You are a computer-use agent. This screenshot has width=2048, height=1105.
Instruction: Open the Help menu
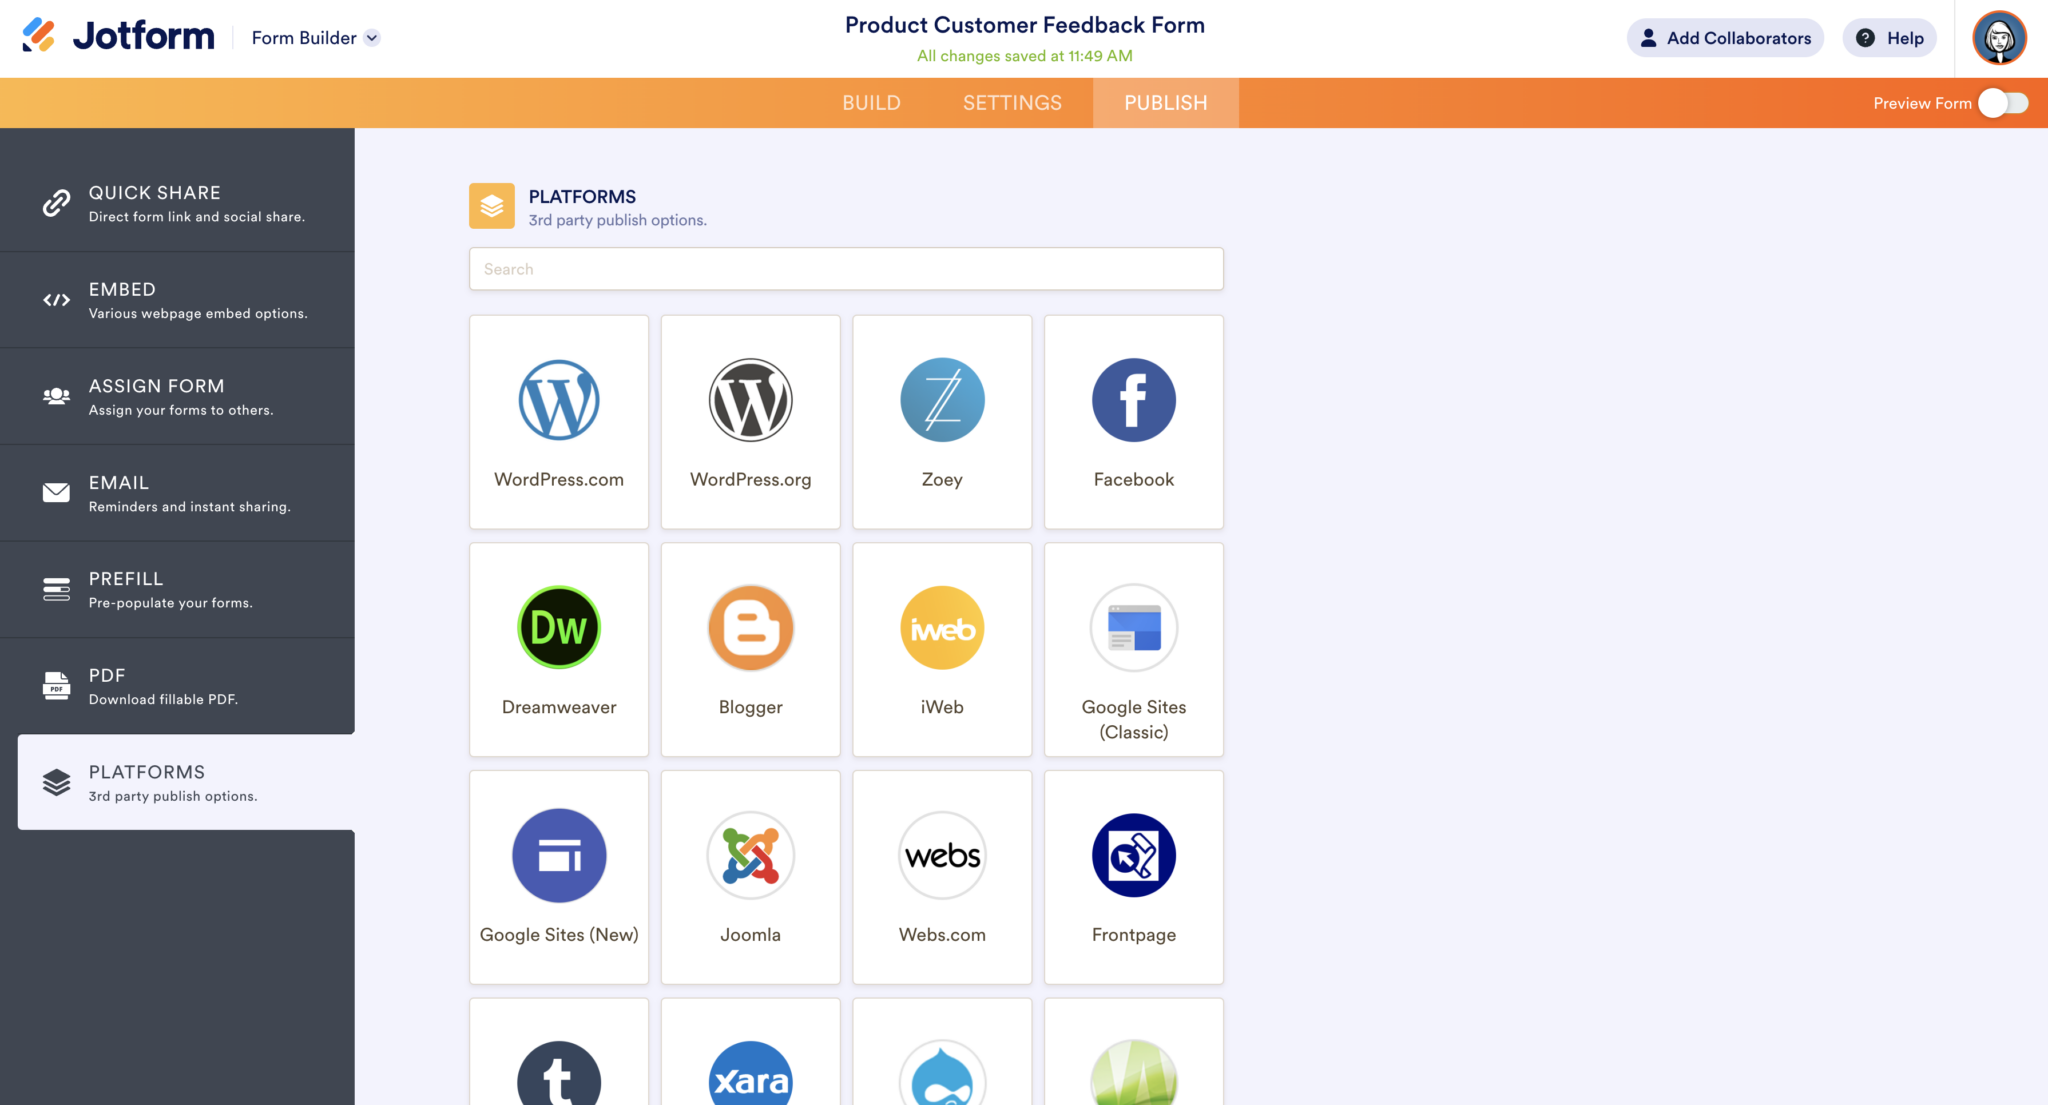1889,38
